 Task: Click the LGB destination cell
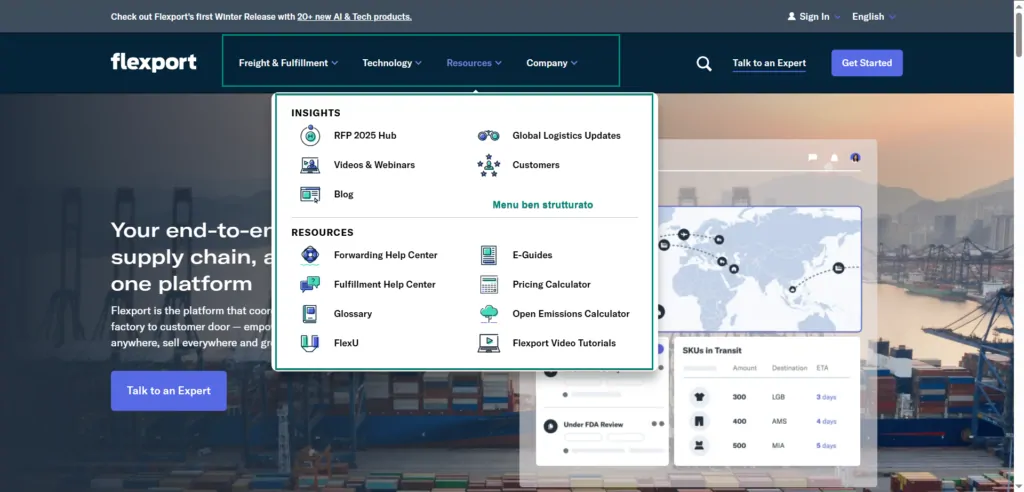(778, 397)
